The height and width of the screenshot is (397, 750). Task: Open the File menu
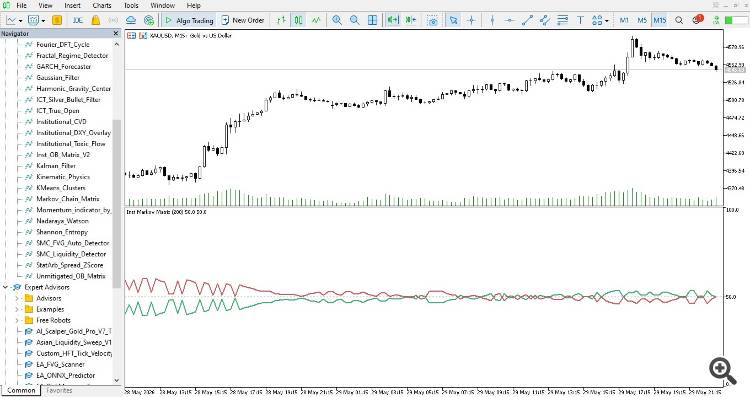[22, 6]
